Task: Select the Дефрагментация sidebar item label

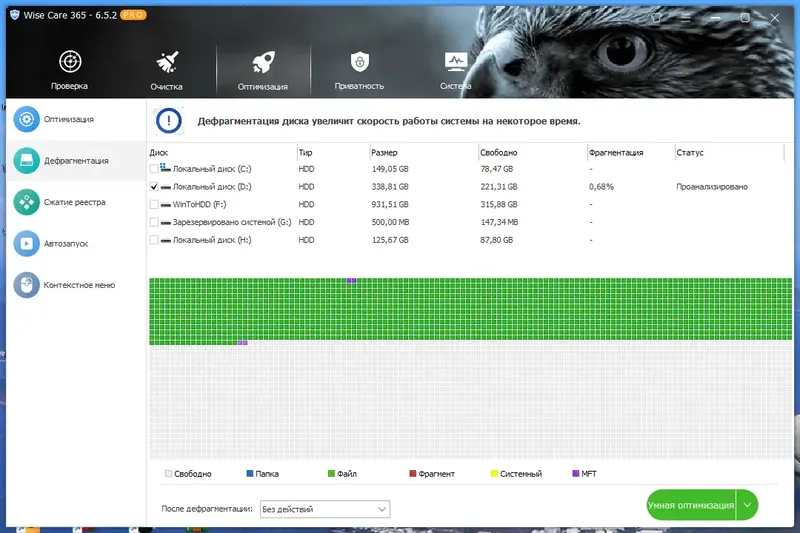Action: (x=76, y=161)
